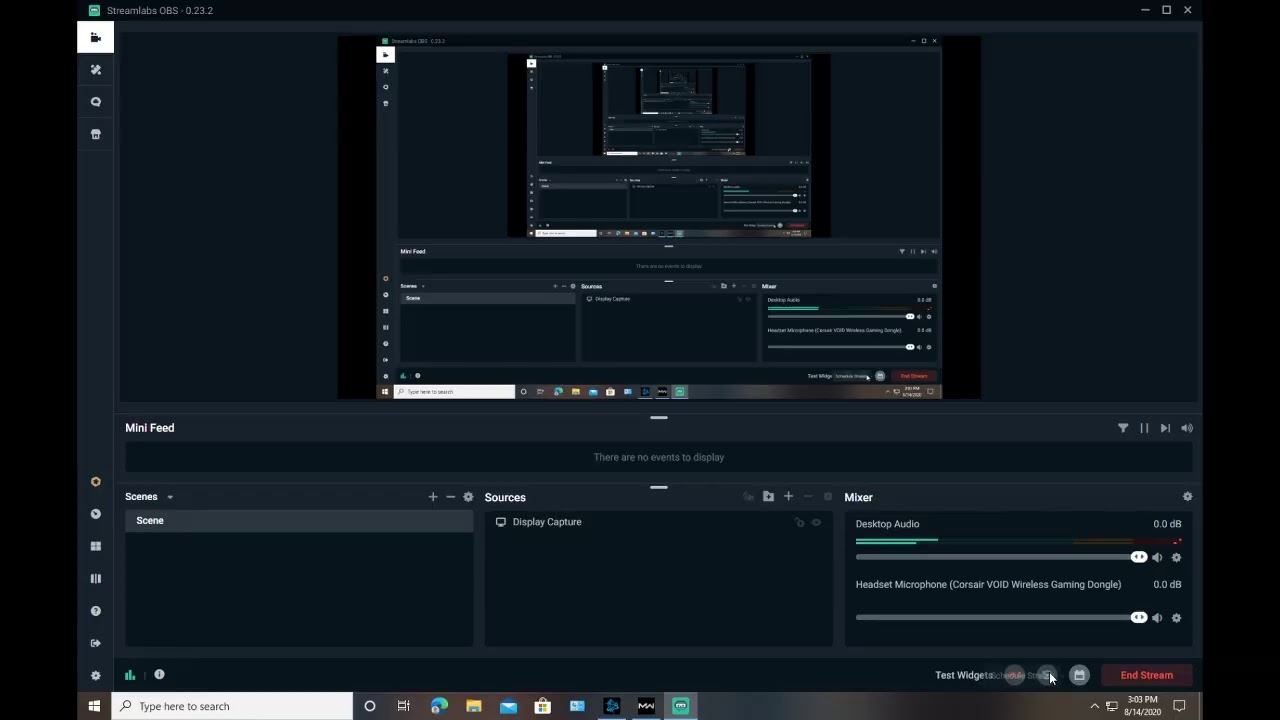Expand the Scenes collection dropdown arrow
1280x720 pixels.
(x=170, y=497)
